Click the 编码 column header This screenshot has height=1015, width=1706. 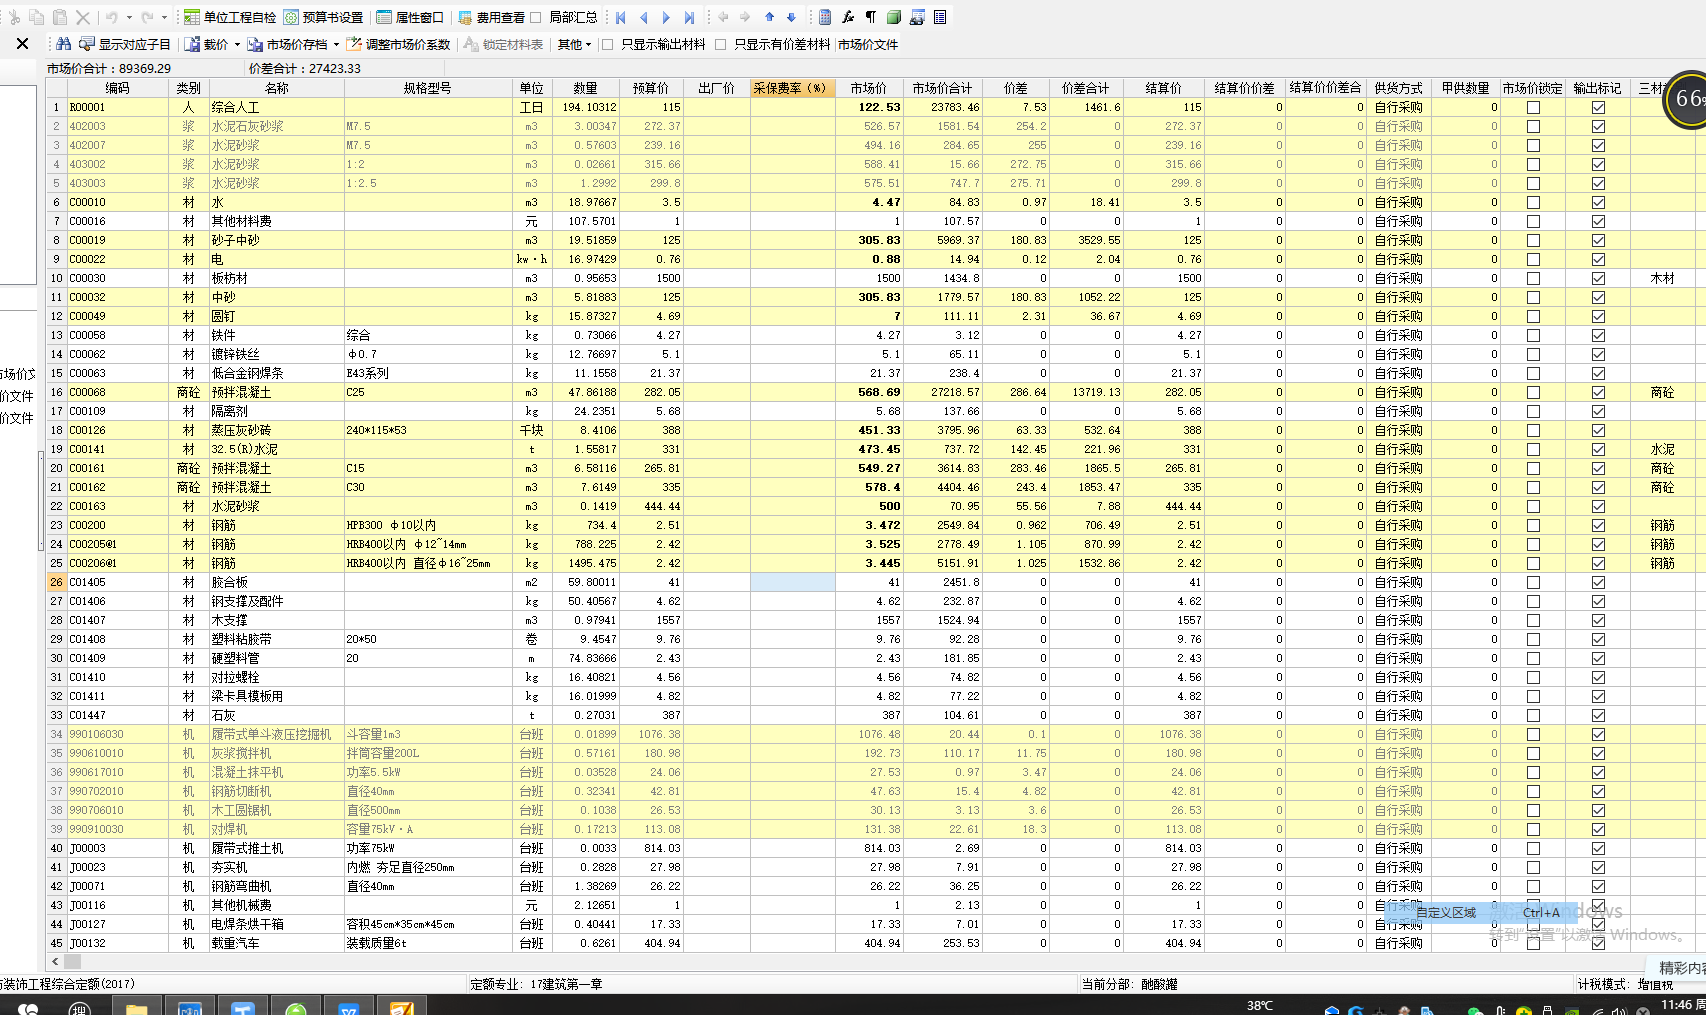(117, 88)
